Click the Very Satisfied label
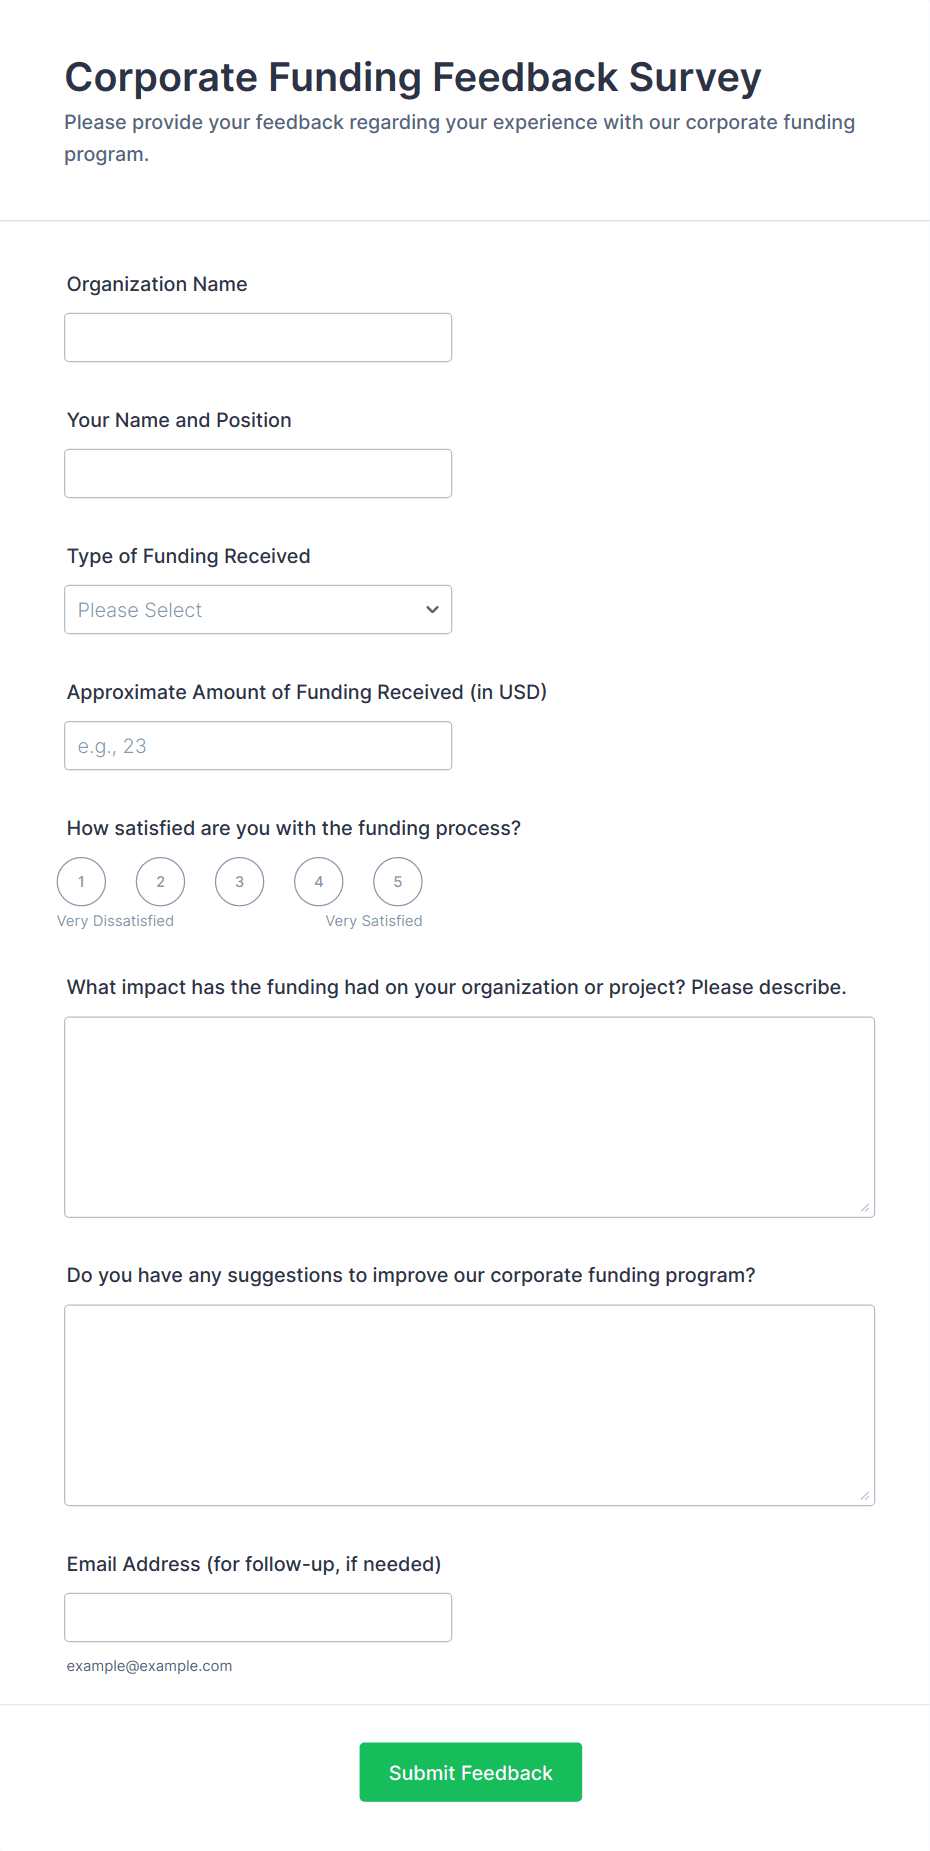 point(374,921)
